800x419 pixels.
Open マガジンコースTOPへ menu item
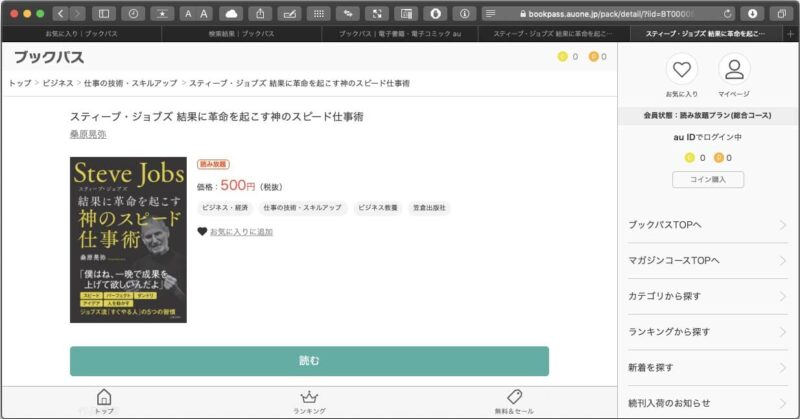click(x=708, y=261)
